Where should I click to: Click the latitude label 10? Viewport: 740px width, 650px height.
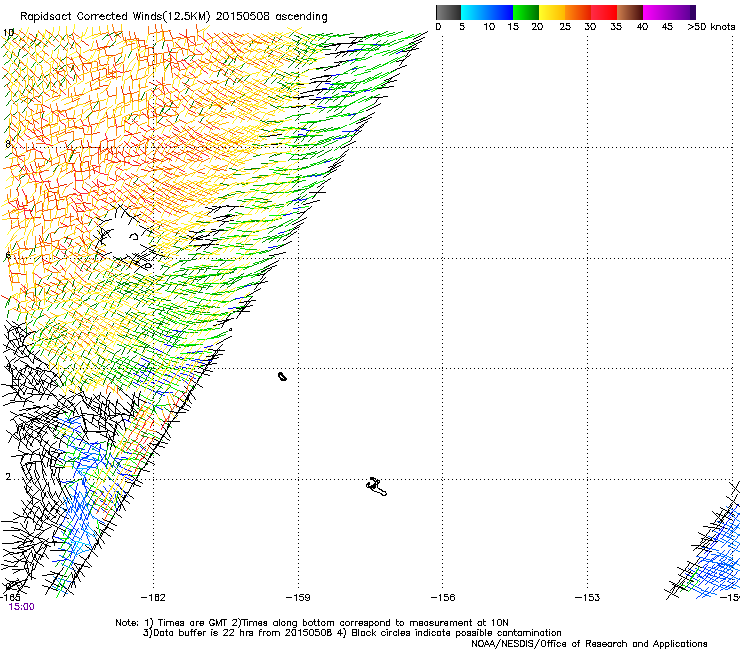tap(8, 33)
